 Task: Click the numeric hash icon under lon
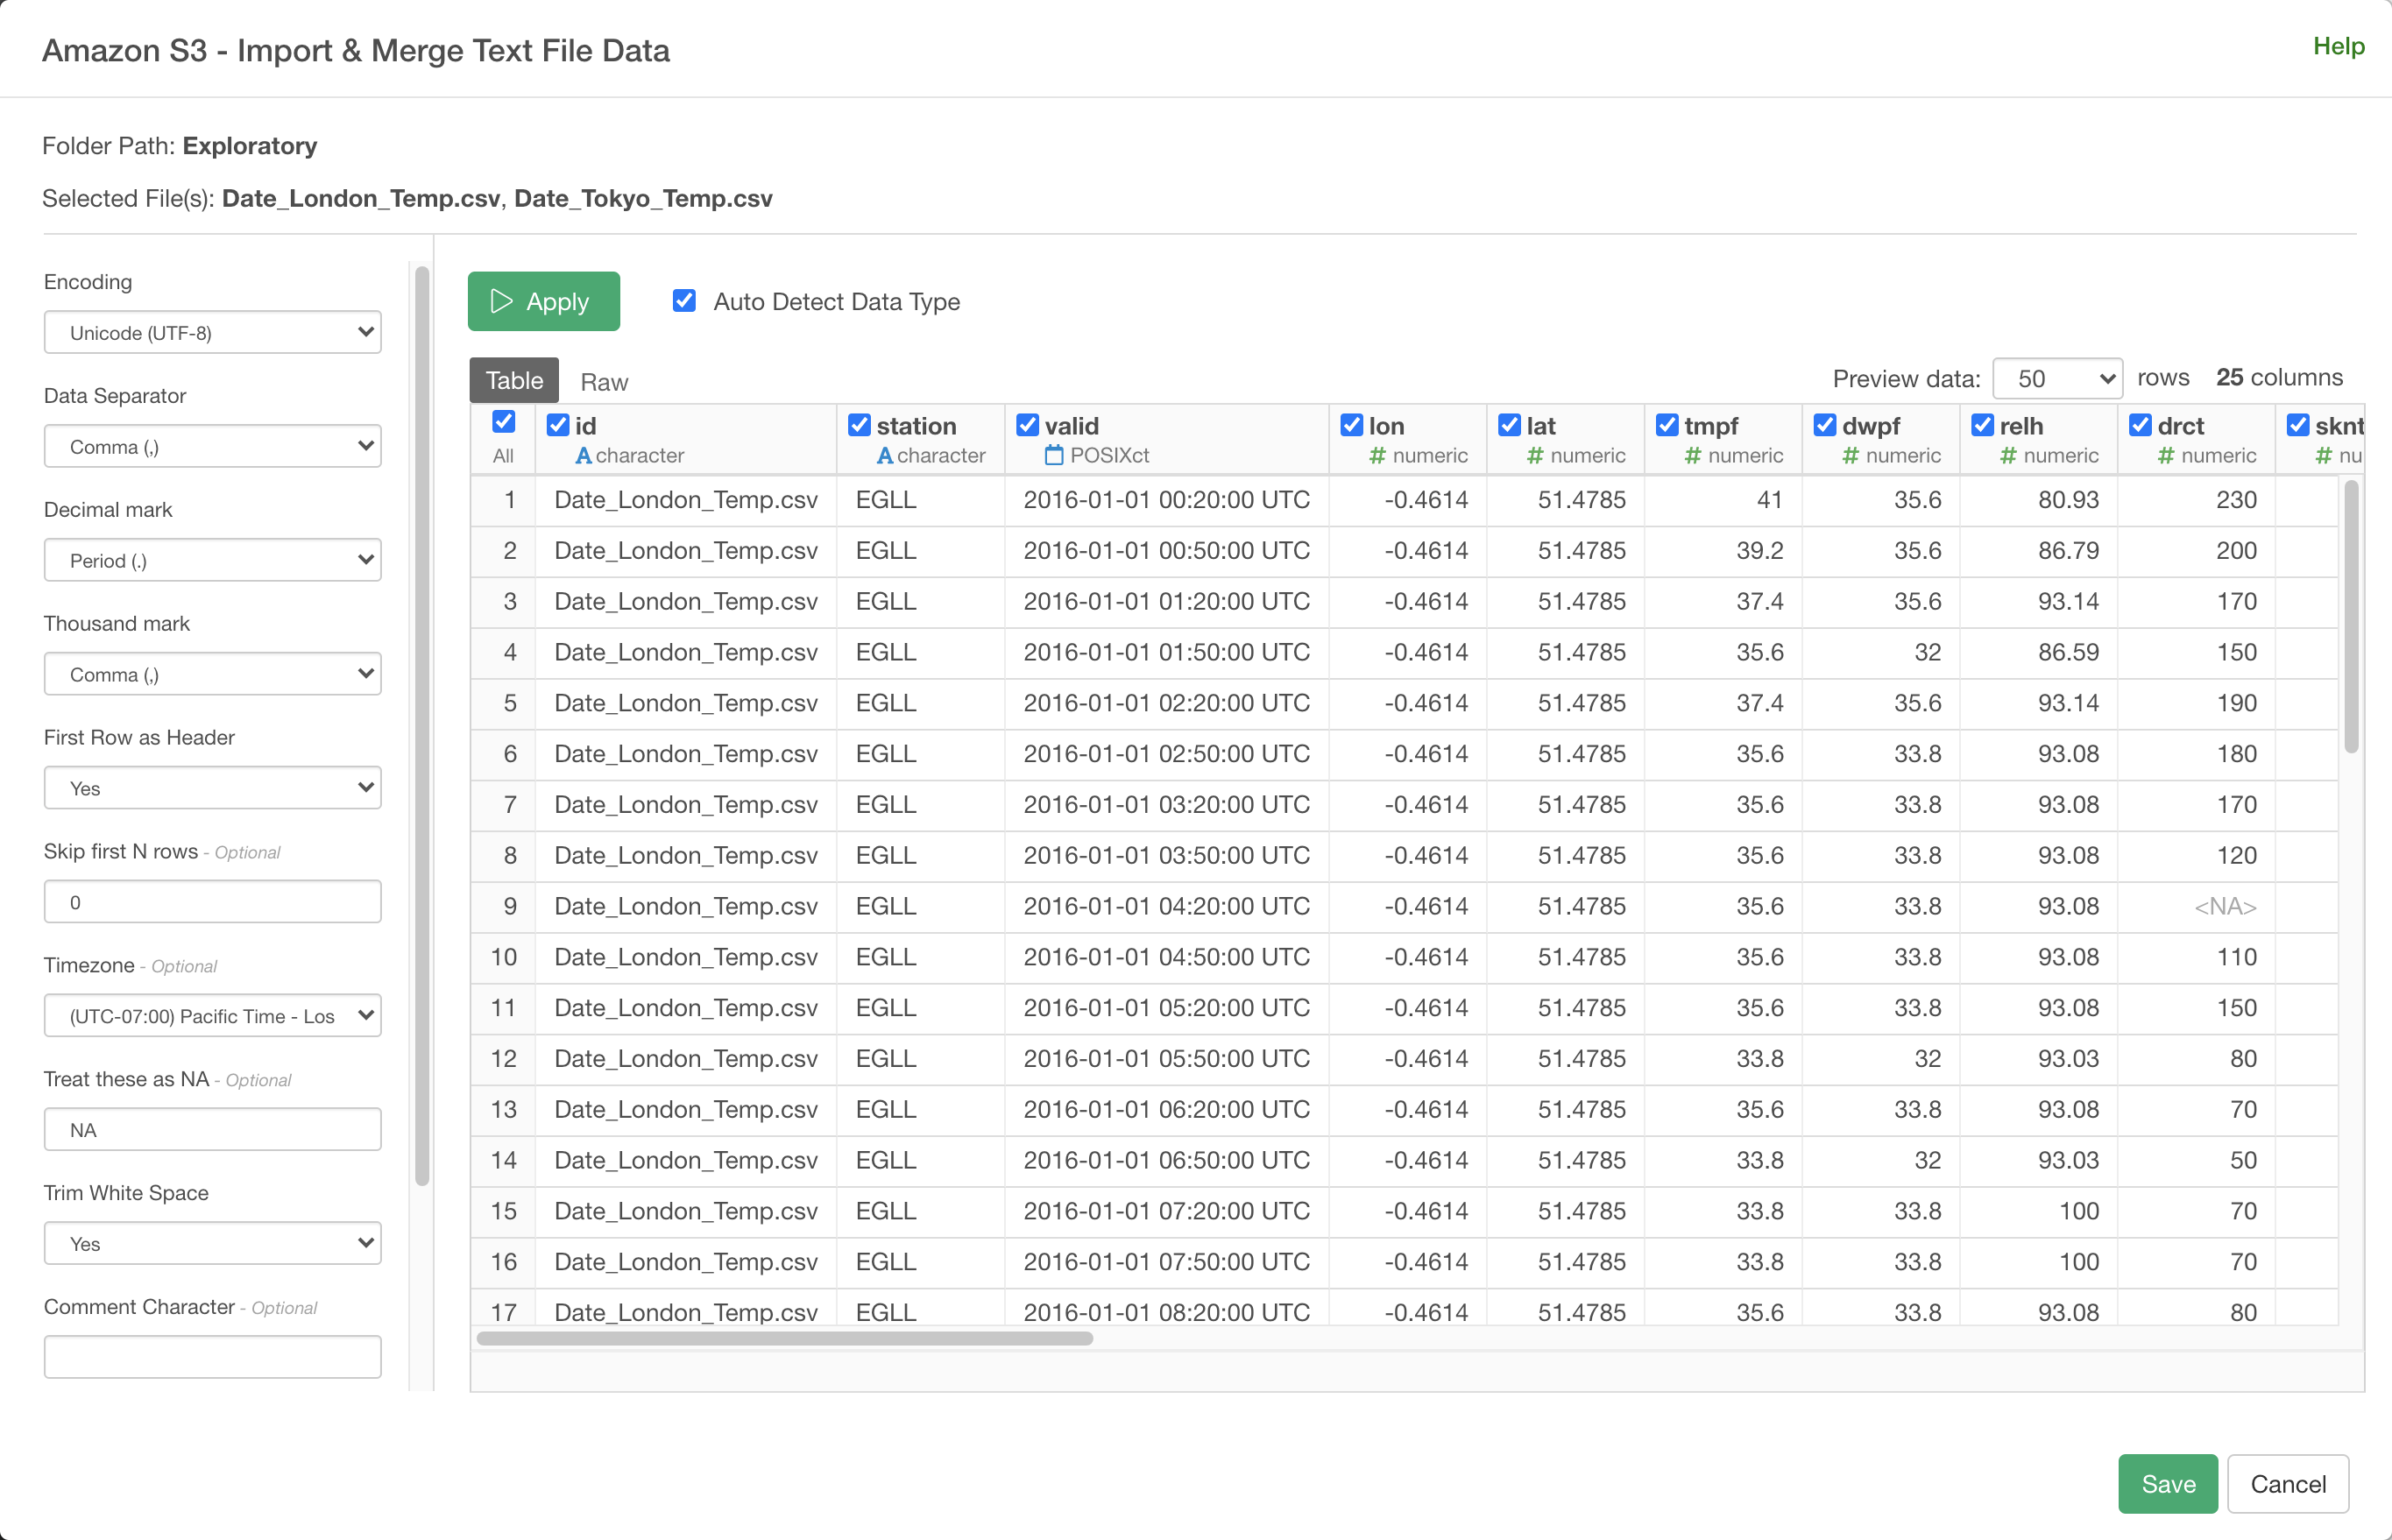pyautogui.click(x=1377, y=456)
